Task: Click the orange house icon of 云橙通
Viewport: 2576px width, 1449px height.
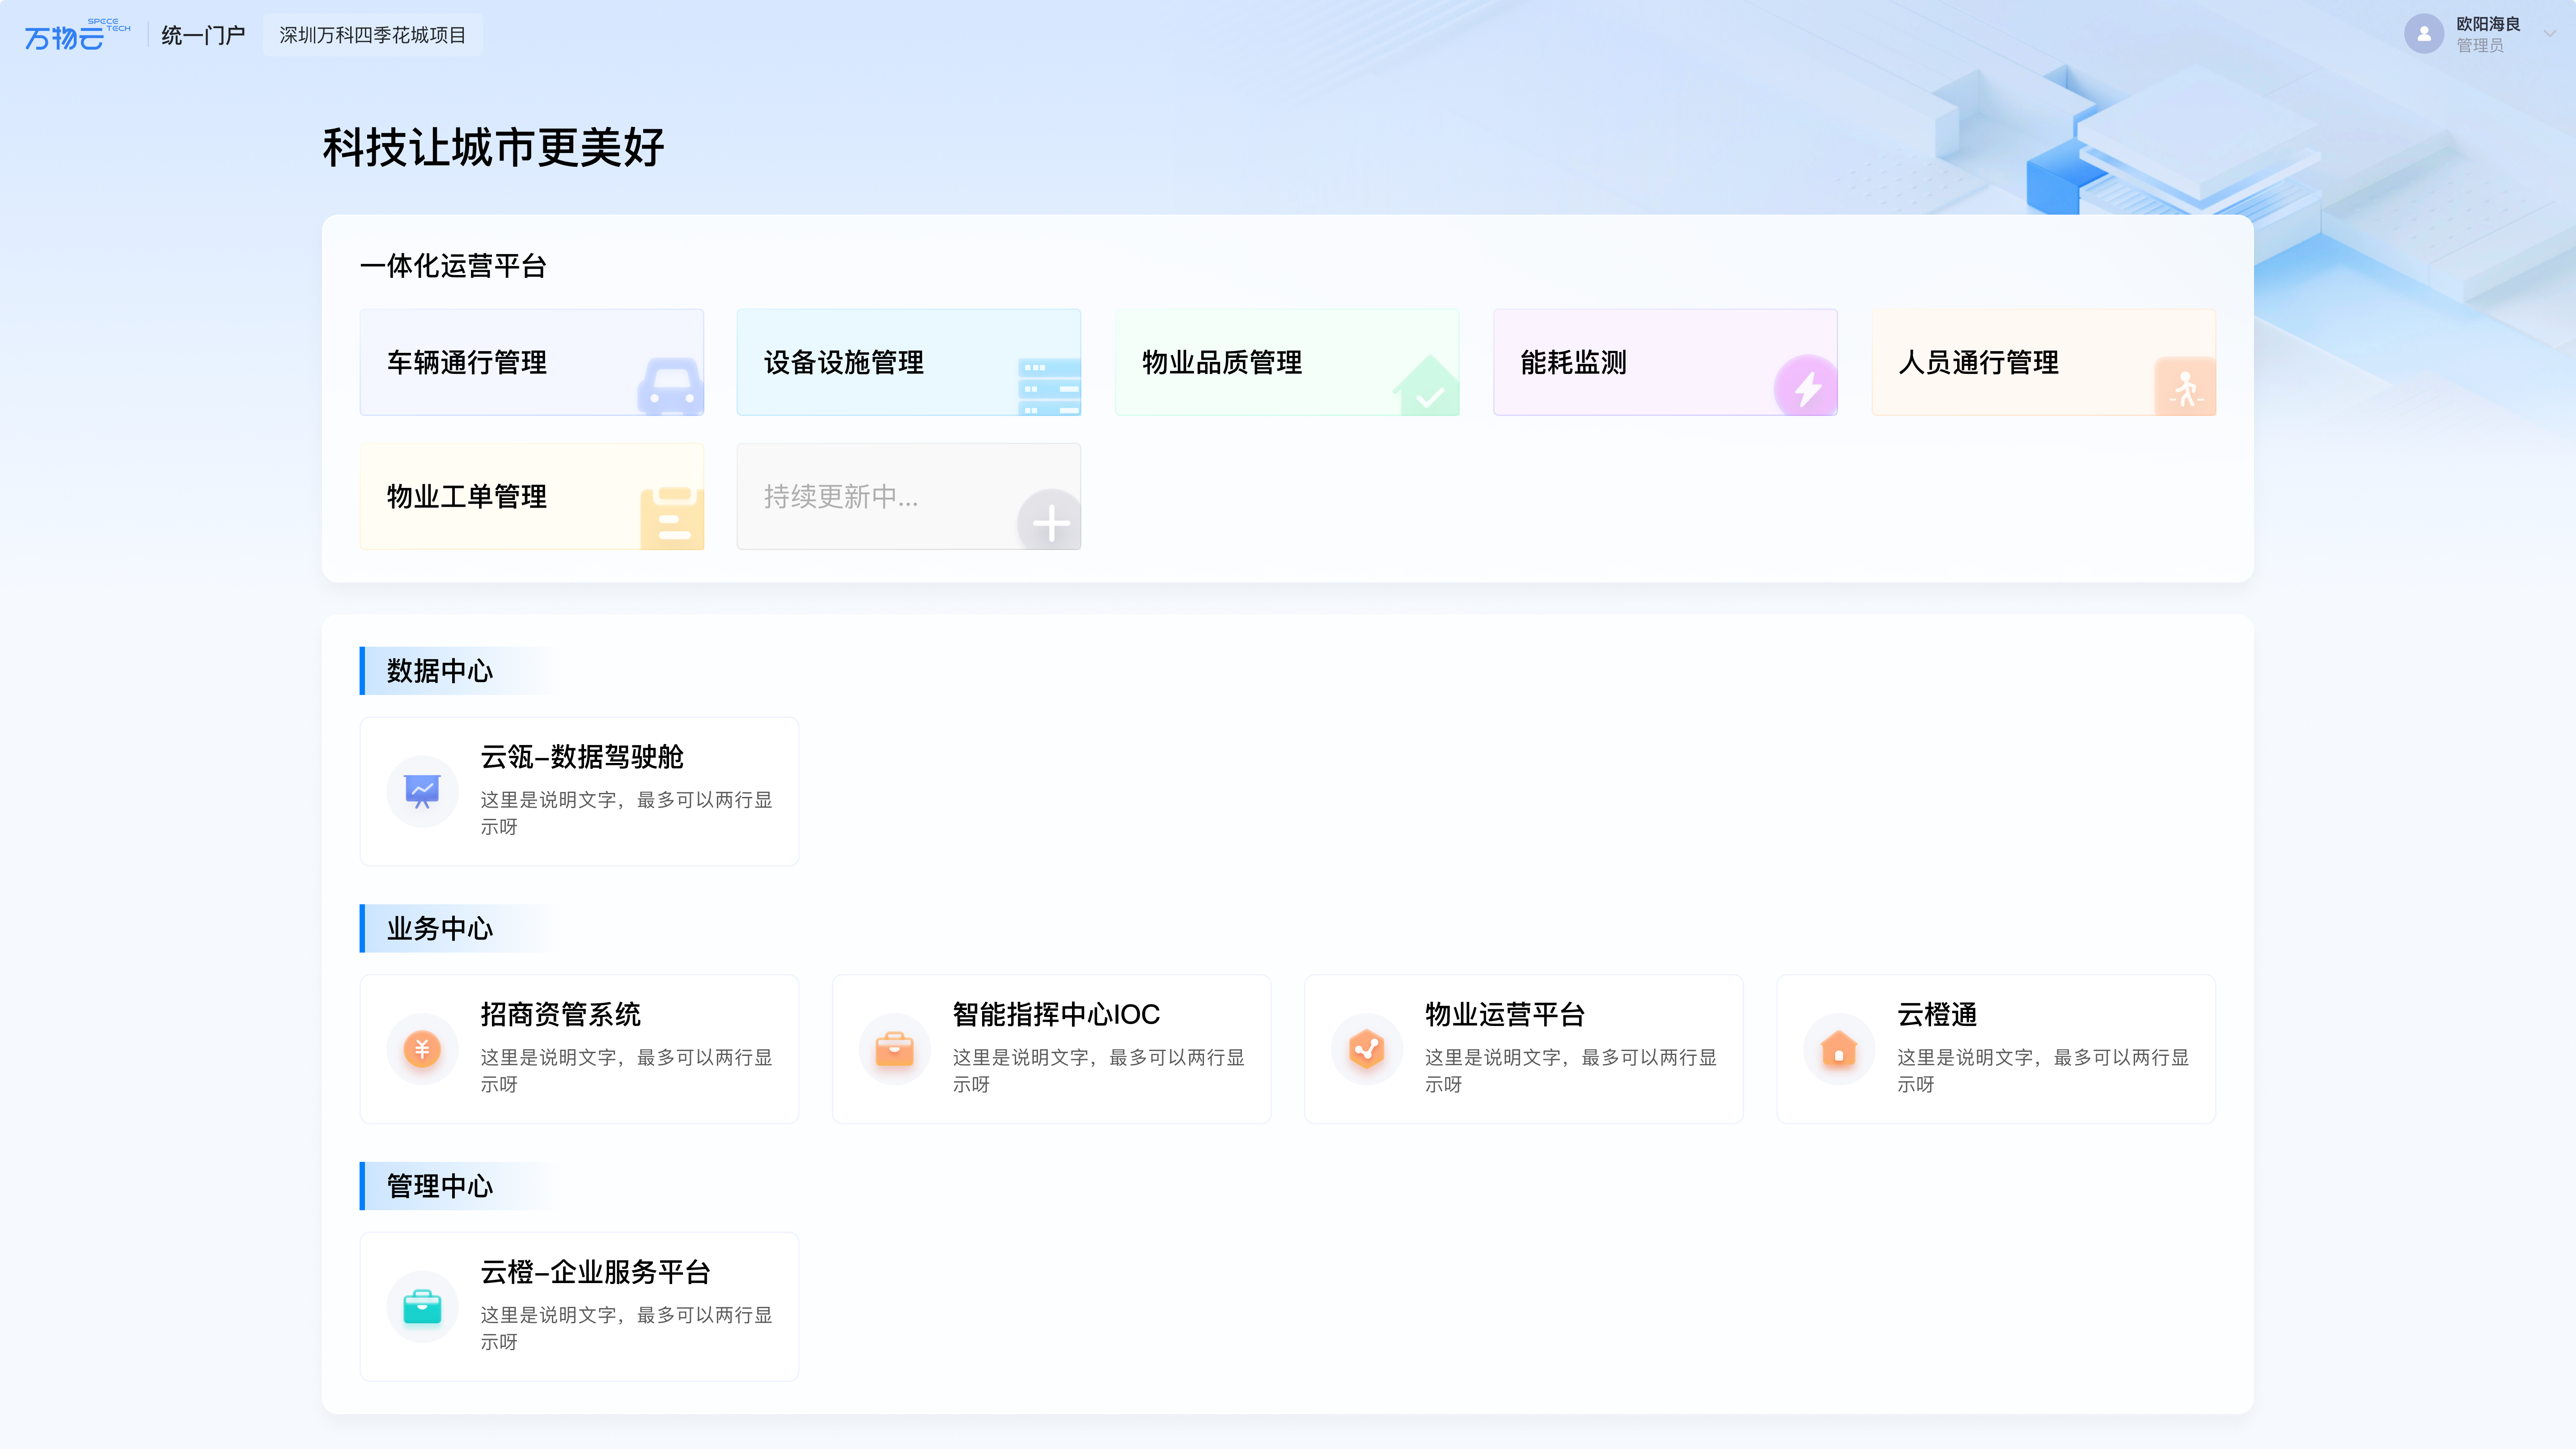Action: tap(1838, 1049)
